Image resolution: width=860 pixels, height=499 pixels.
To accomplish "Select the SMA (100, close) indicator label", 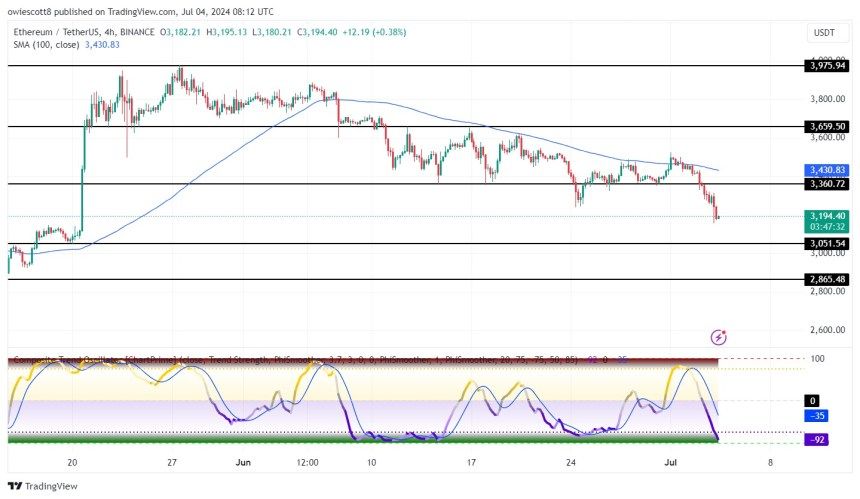I will 46,45.
